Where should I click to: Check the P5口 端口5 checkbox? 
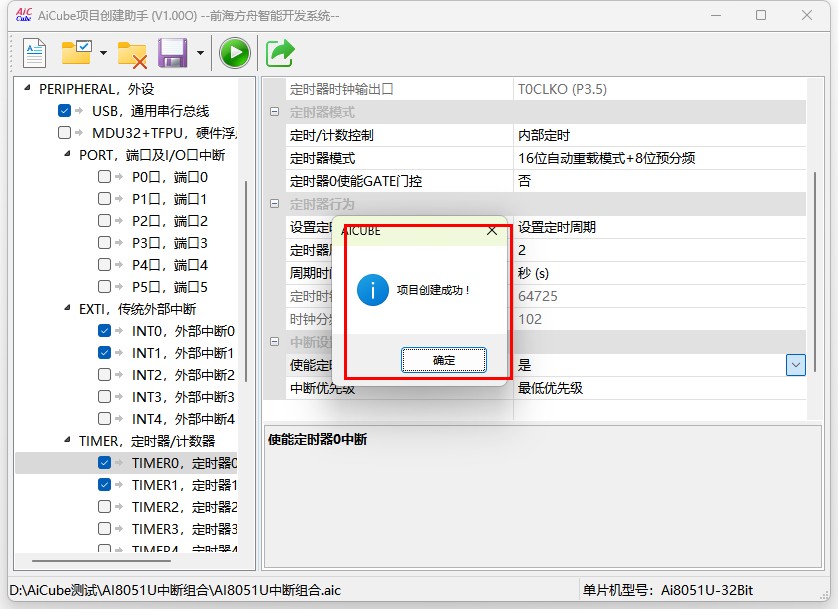click(x=104, y=286)
